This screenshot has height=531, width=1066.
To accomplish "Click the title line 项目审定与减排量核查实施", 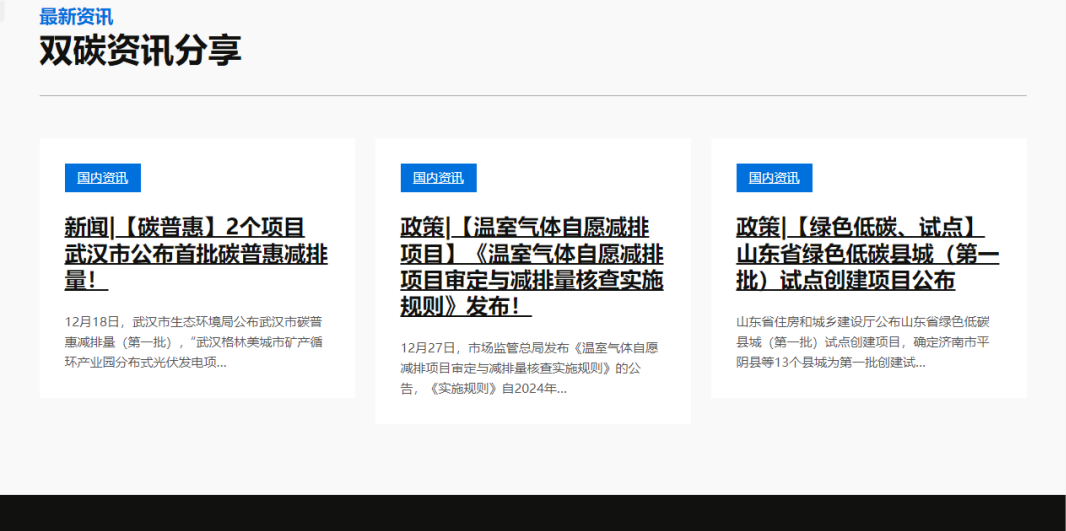I will (x=532, y=281).
